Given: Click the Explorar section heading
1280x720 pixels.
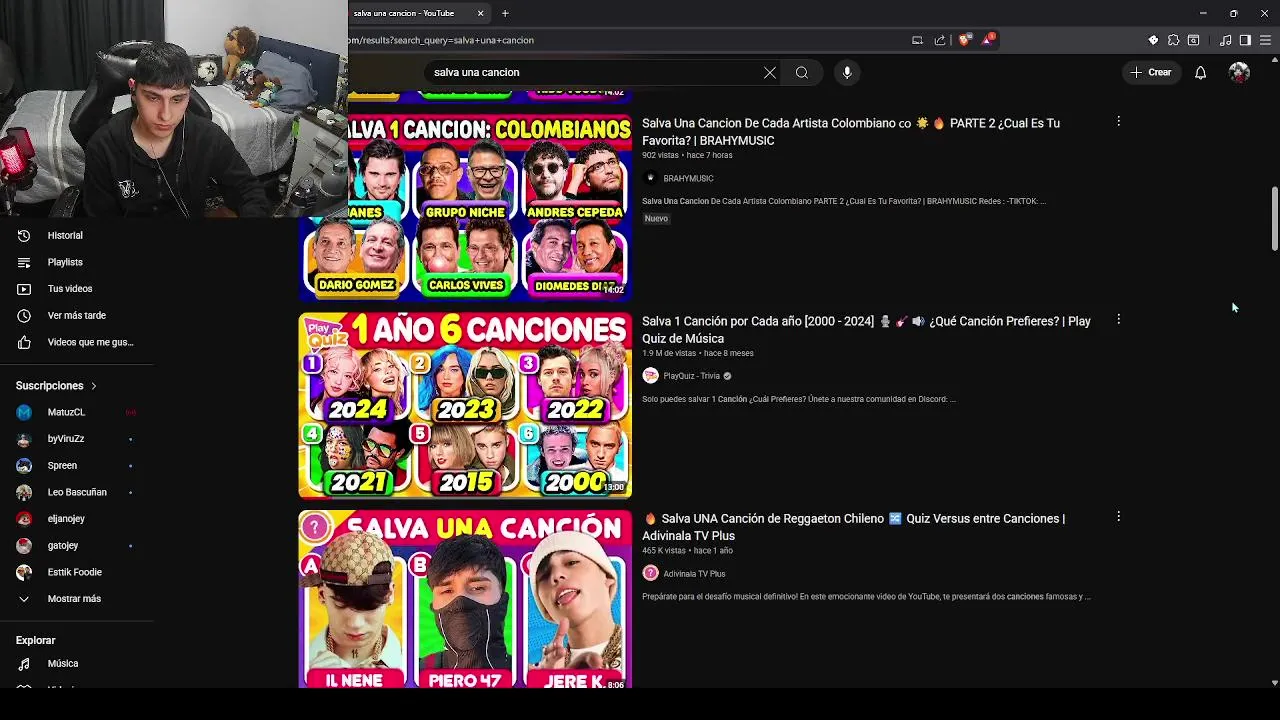Looking at the screenshot, I should pos(36,640).
